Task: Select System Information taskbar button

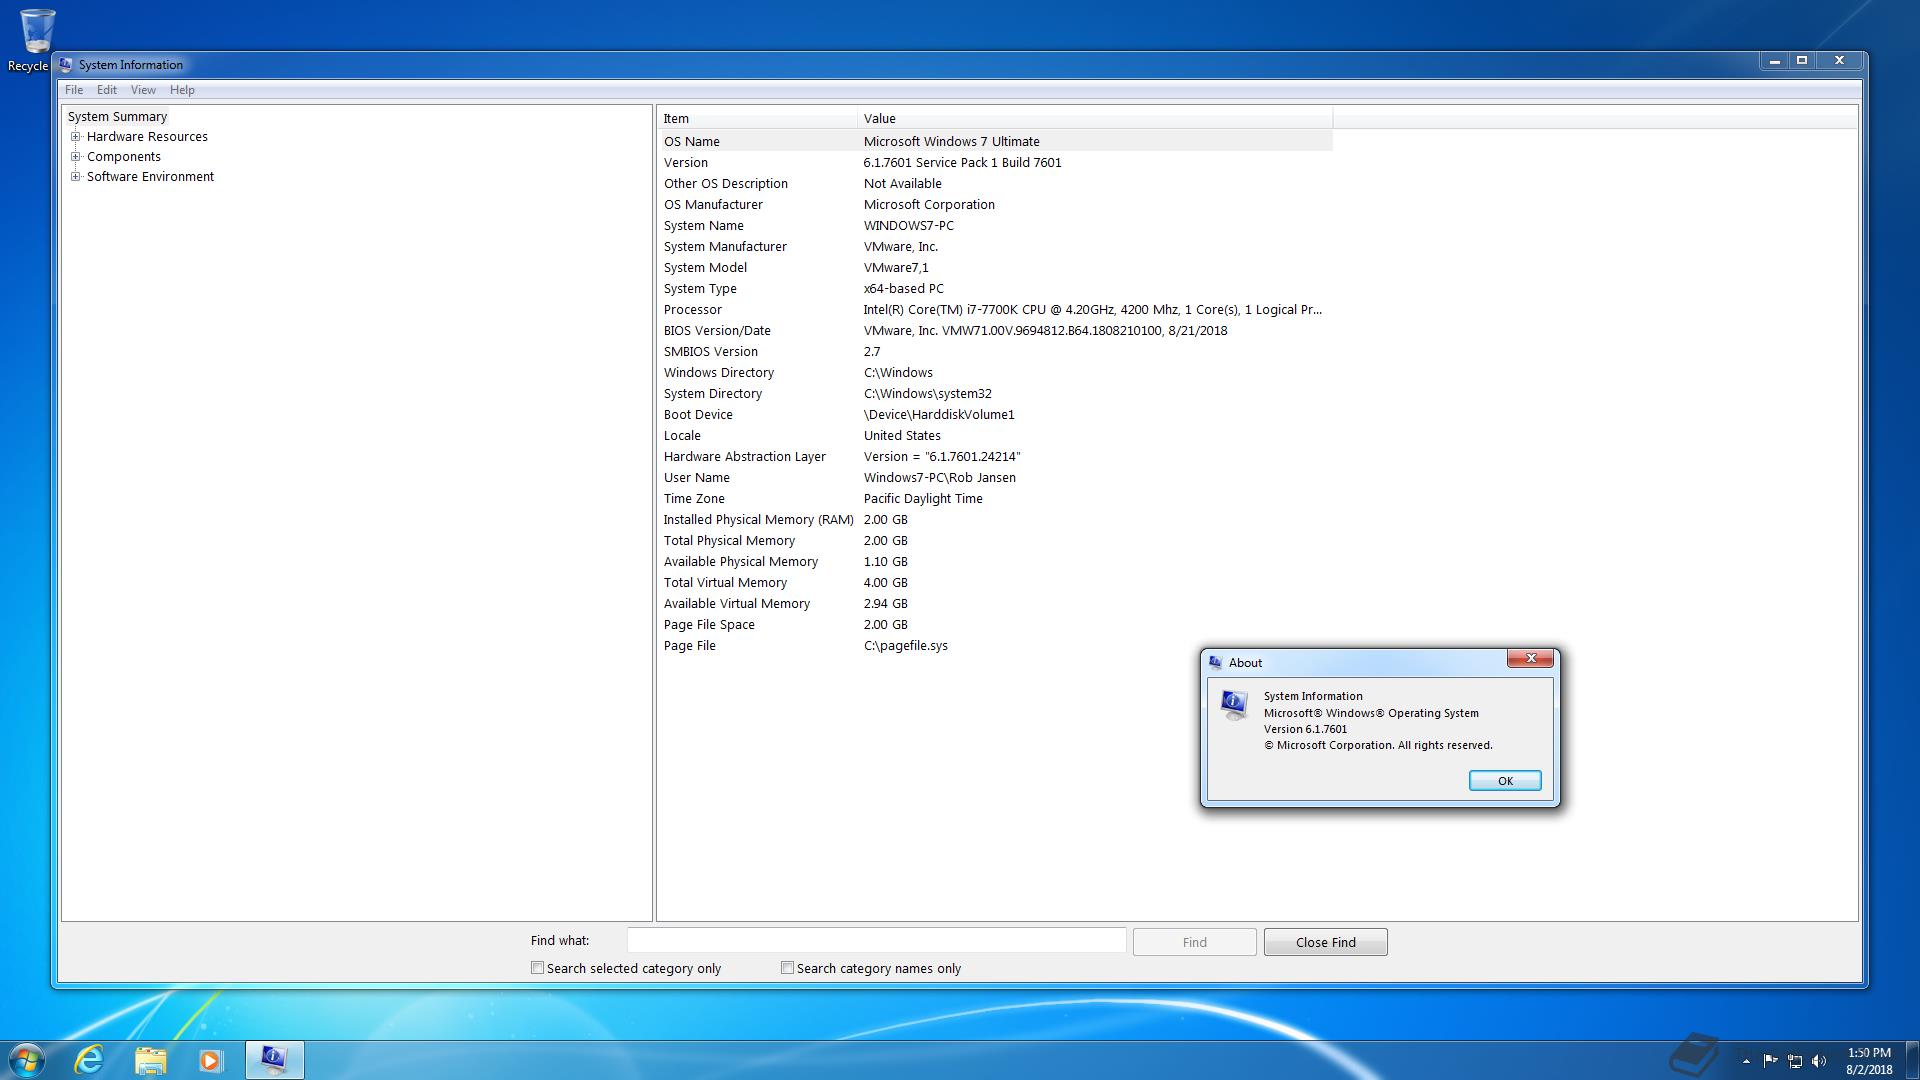Action: click(x=274, y=1060)
